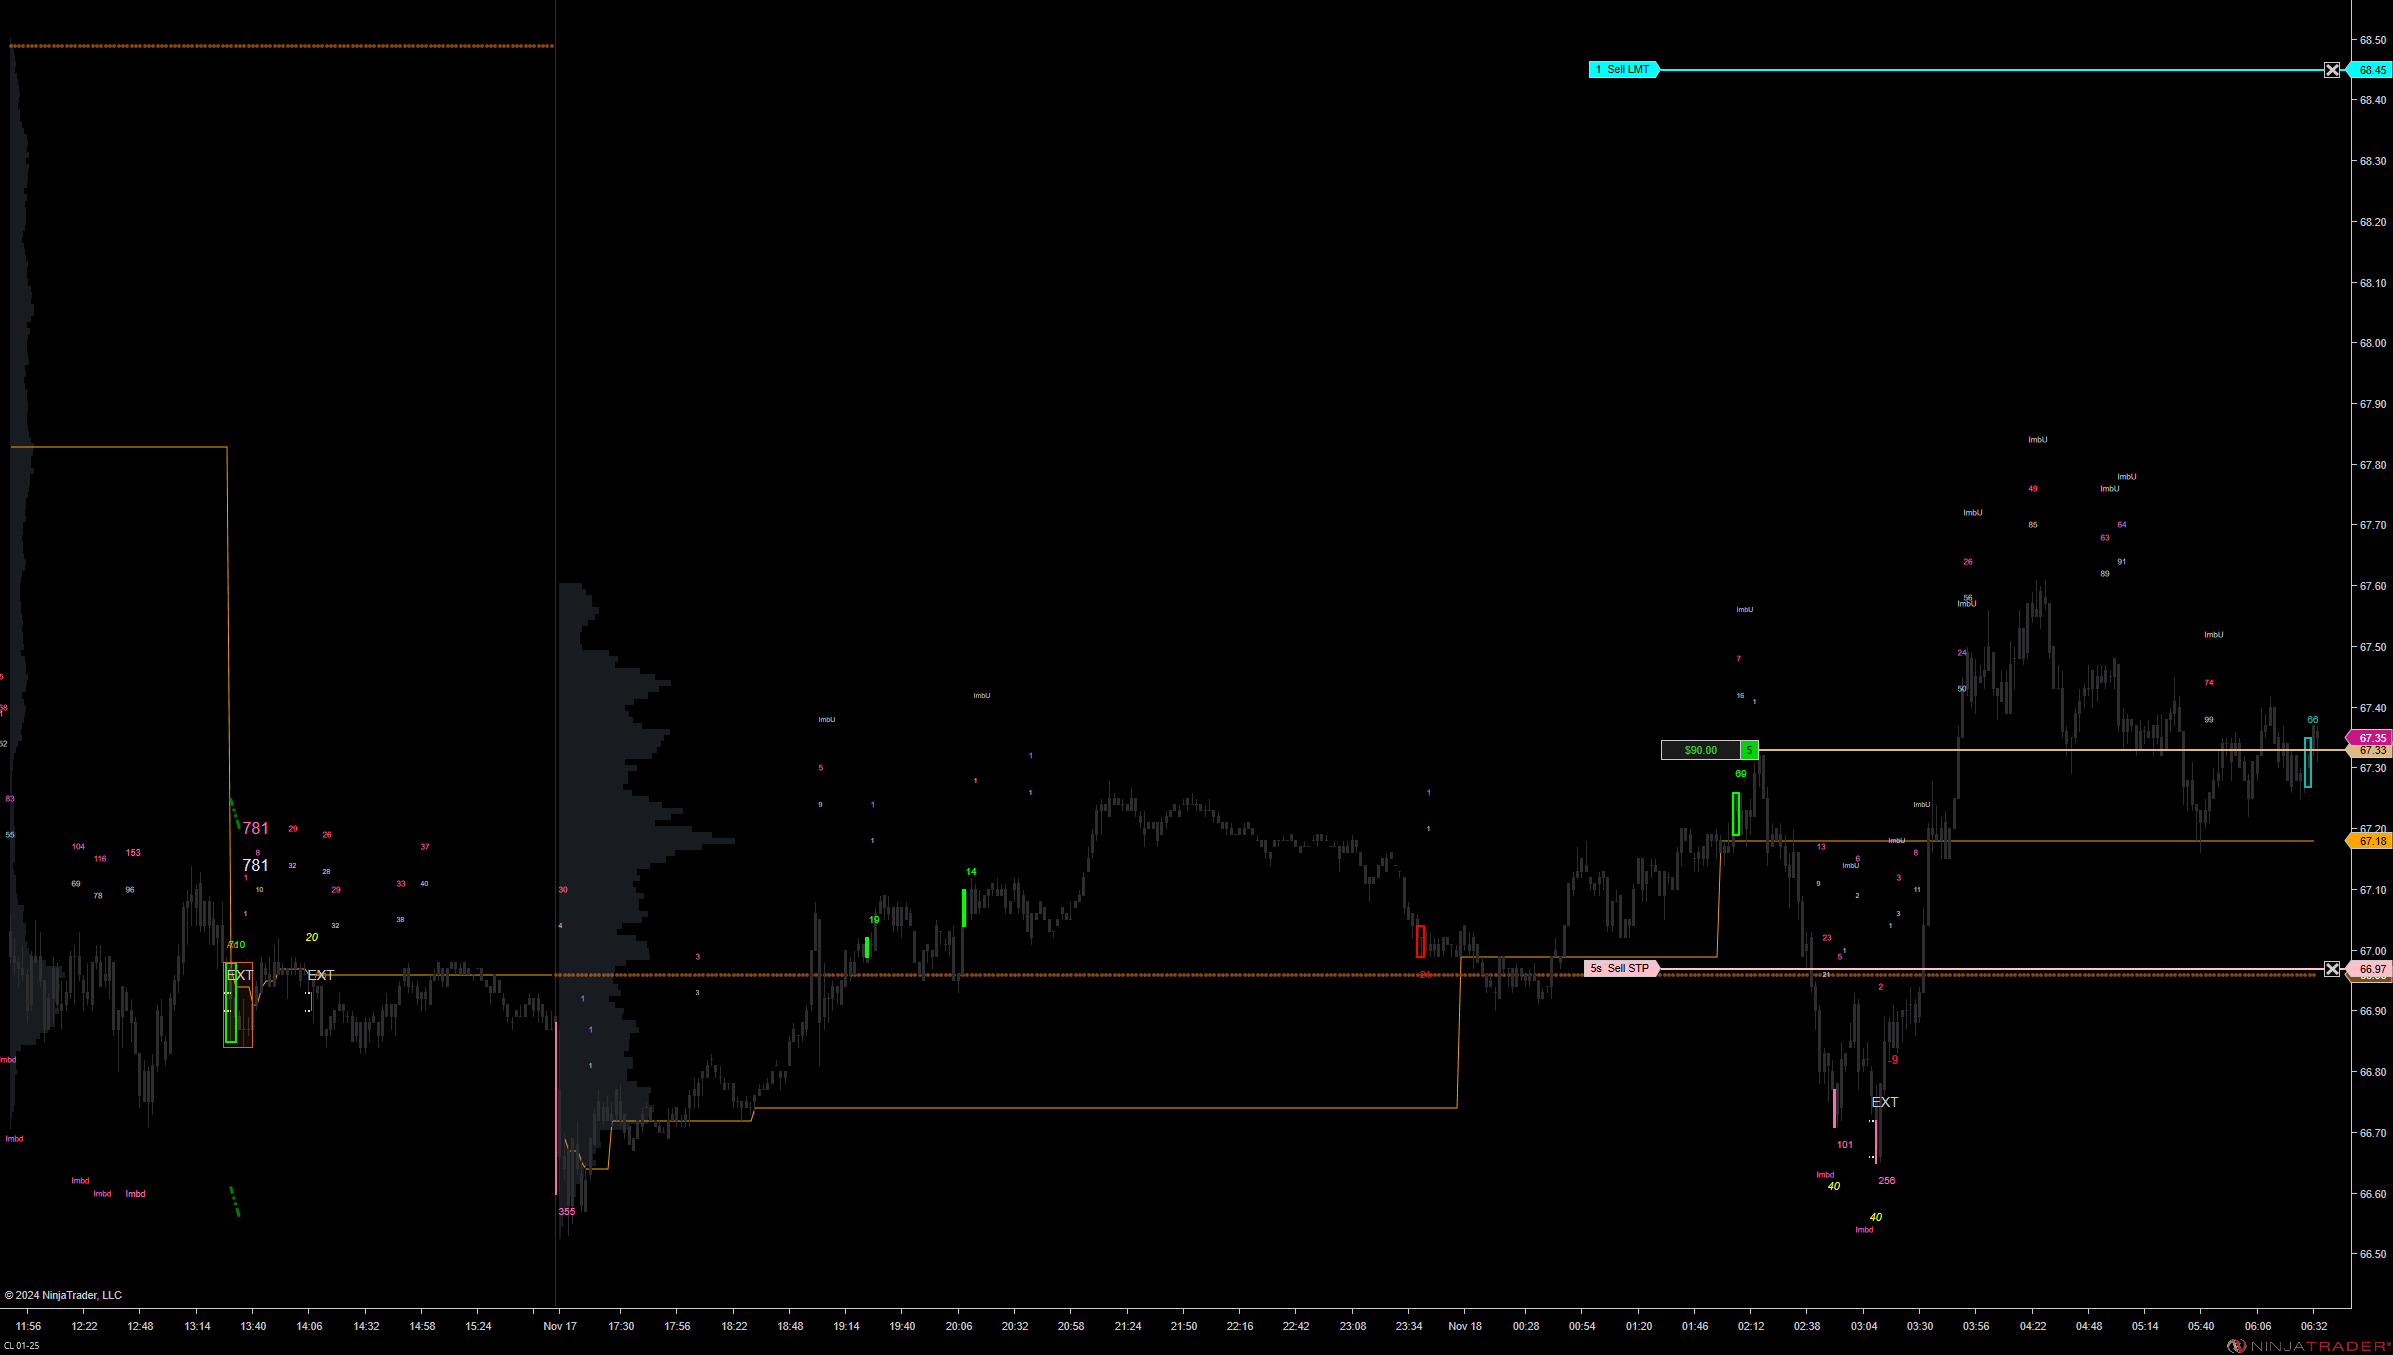The height and width of the screenshot is (1355, 2393).
Task: Click the orange 67.18 price marker
Action: tap(2372, 841)
